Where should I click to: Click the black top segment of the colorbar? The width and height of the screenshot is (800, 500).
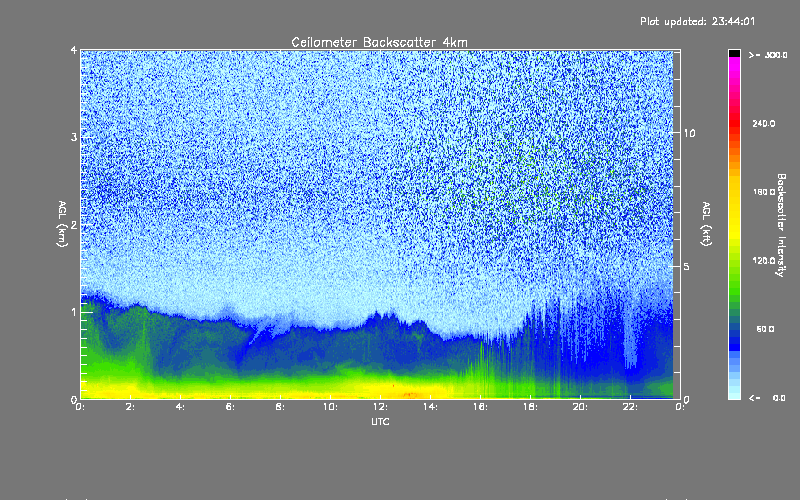tap(734, 53)
